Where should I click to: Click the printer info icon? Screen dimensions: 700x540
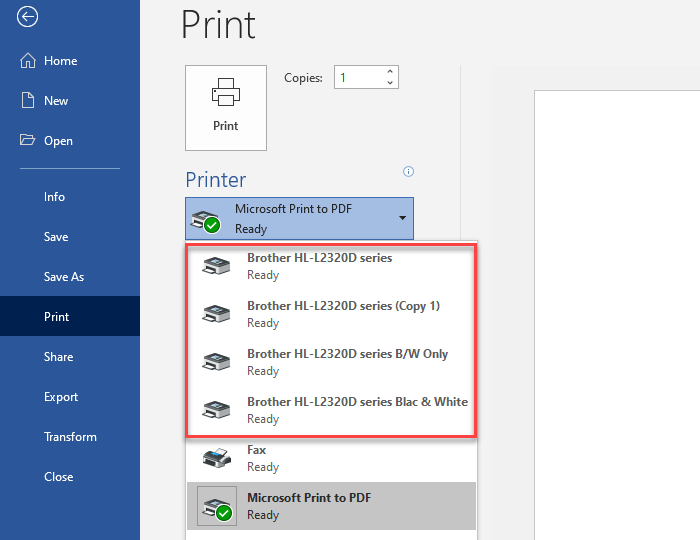coord(408,171)
